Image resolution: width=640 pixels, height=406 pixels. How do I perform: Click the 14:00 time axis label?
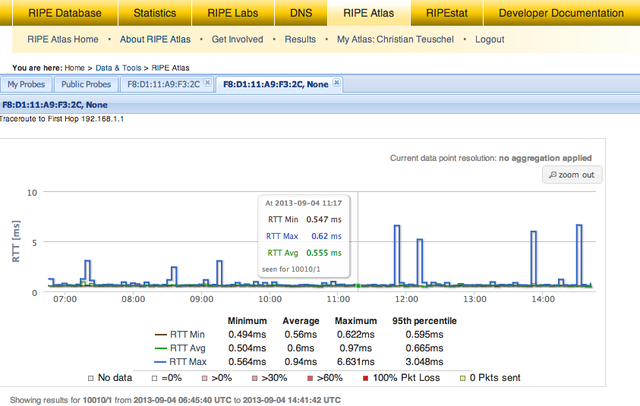click(543, 299)
